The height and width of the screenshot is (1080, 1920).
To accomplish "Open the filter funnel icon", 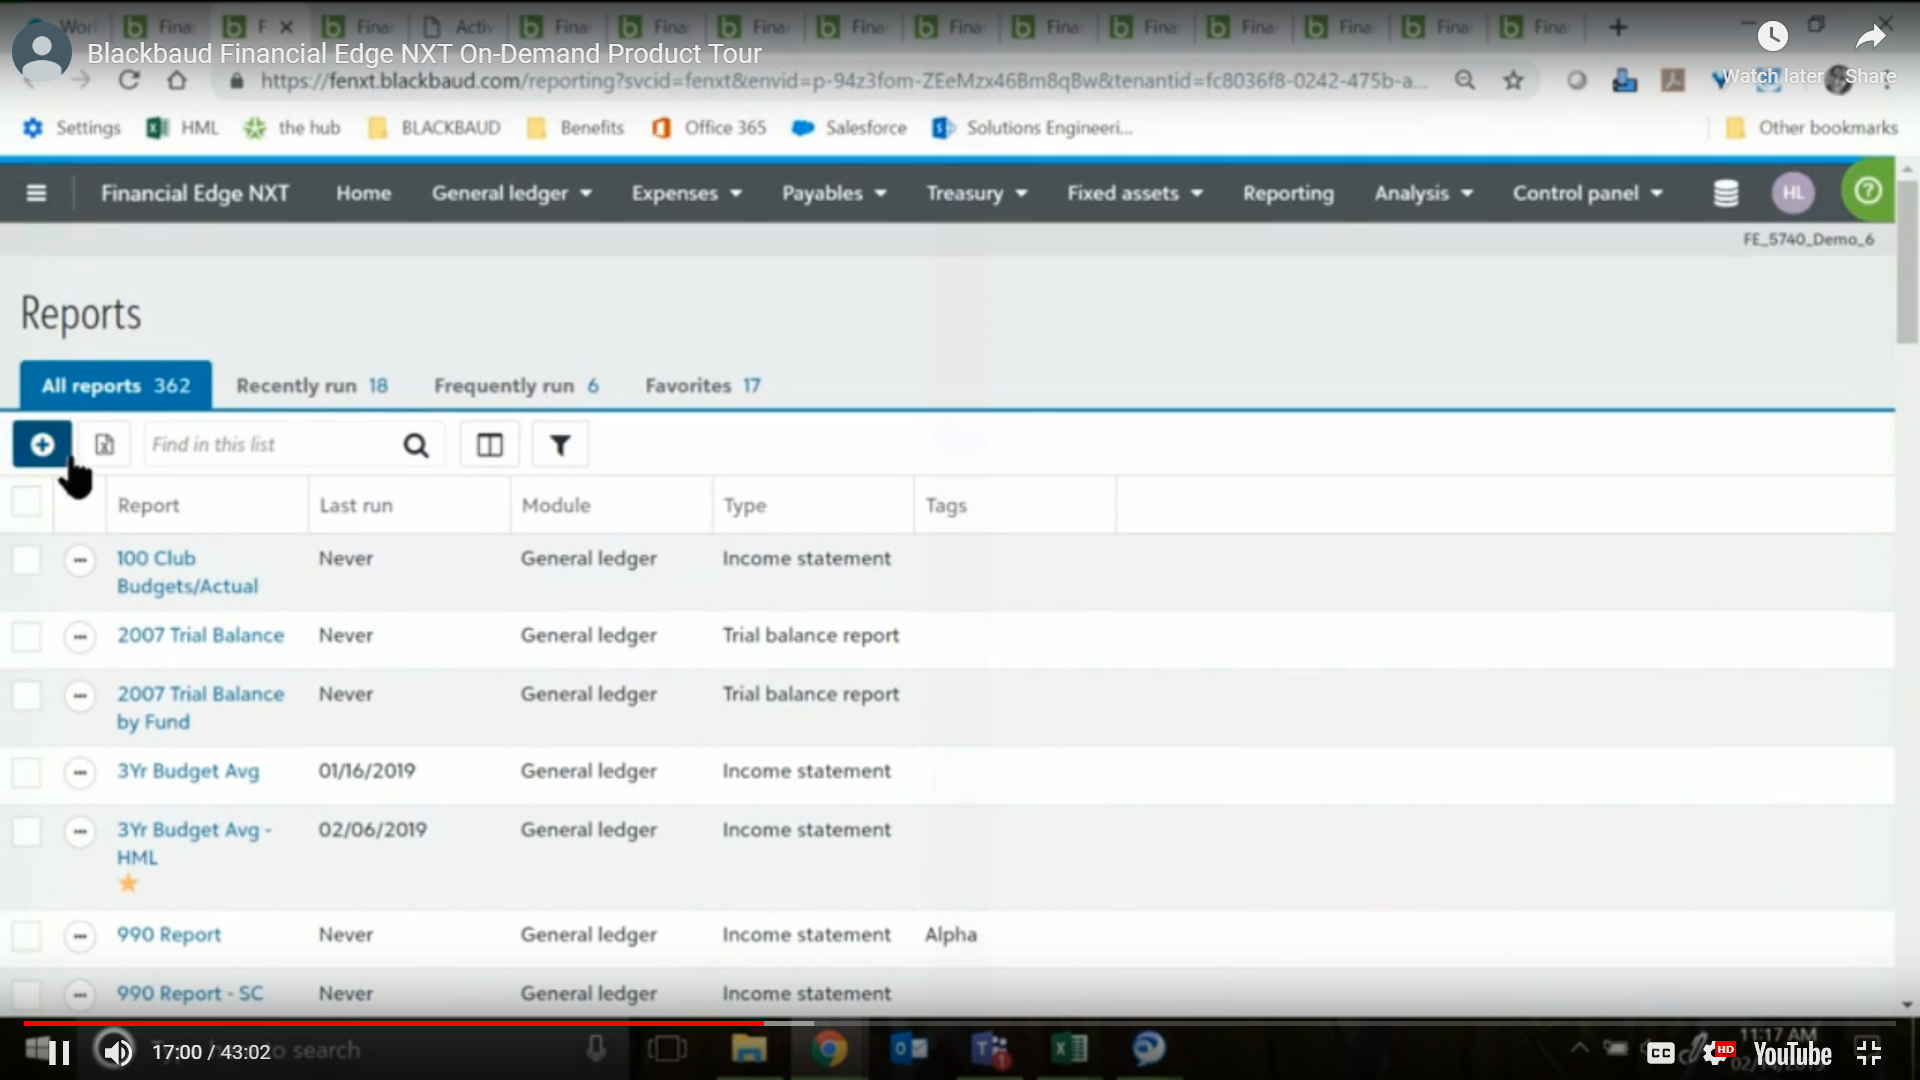I will tap(560, 445).
